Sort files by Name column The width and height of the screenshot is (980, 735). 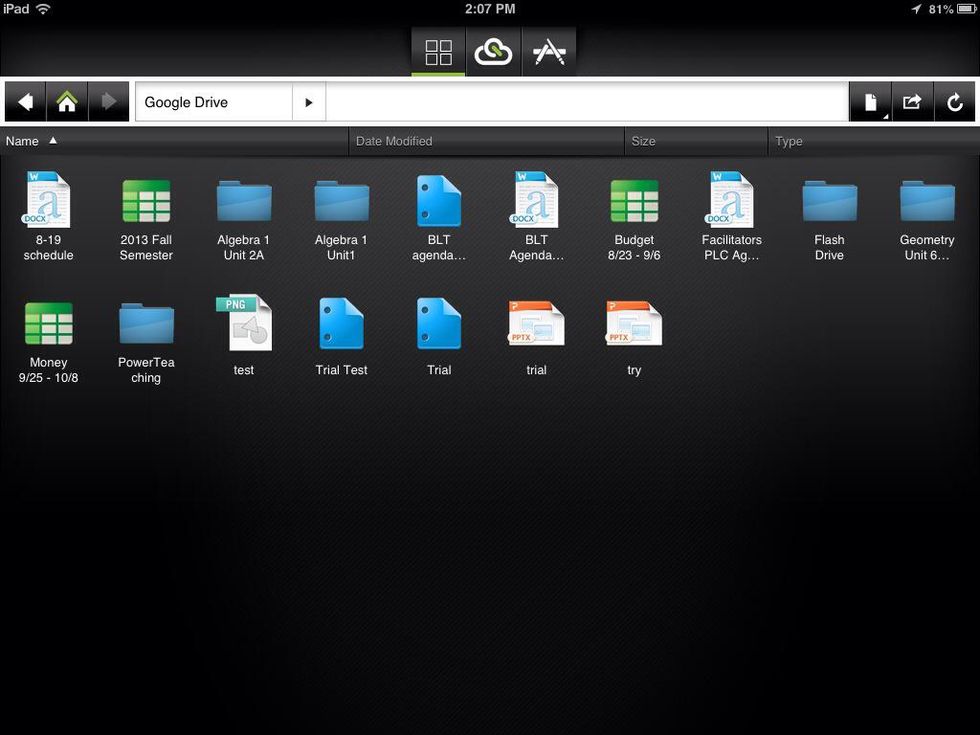click(x=22, y=141)
